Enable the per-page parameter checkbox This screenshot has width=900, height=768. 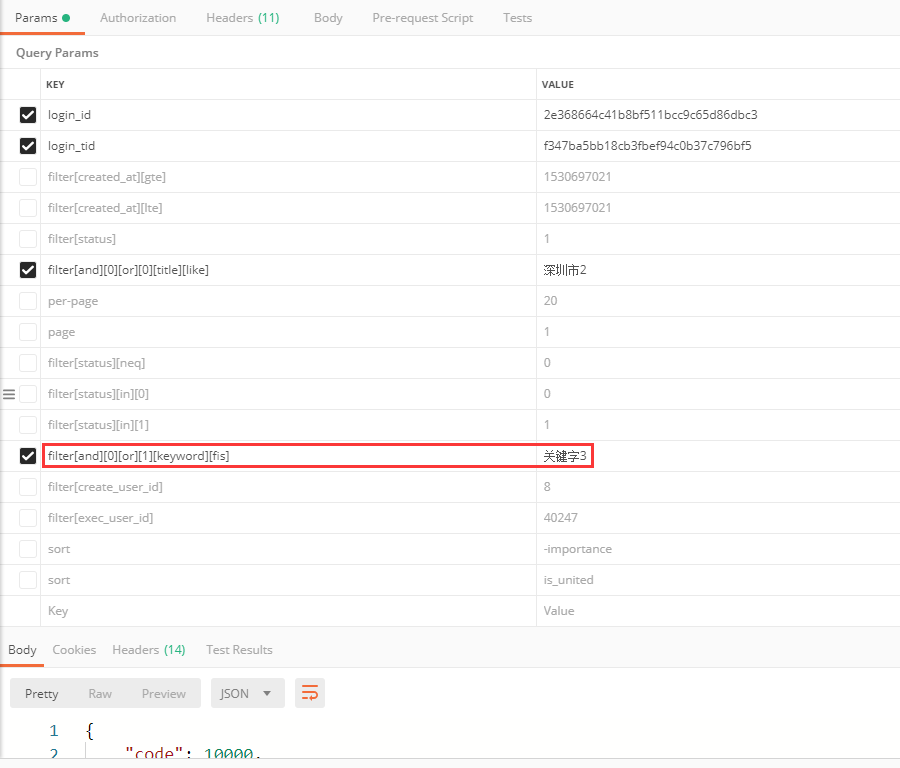click(28, 301)
